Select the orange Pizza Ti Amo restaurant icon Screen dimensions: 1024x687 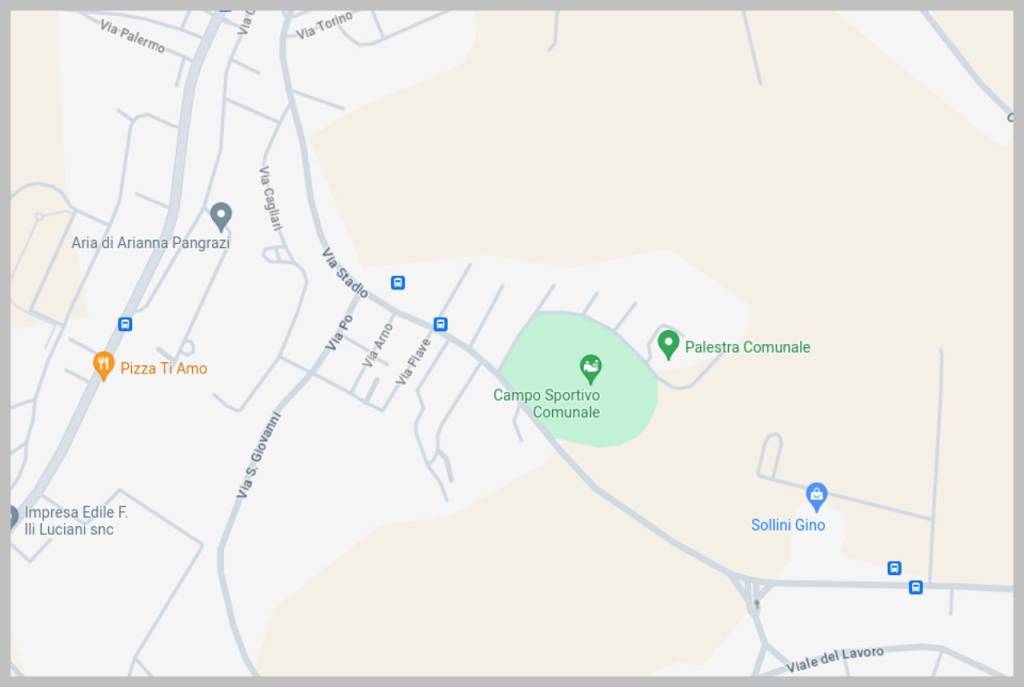coord(103,366)
